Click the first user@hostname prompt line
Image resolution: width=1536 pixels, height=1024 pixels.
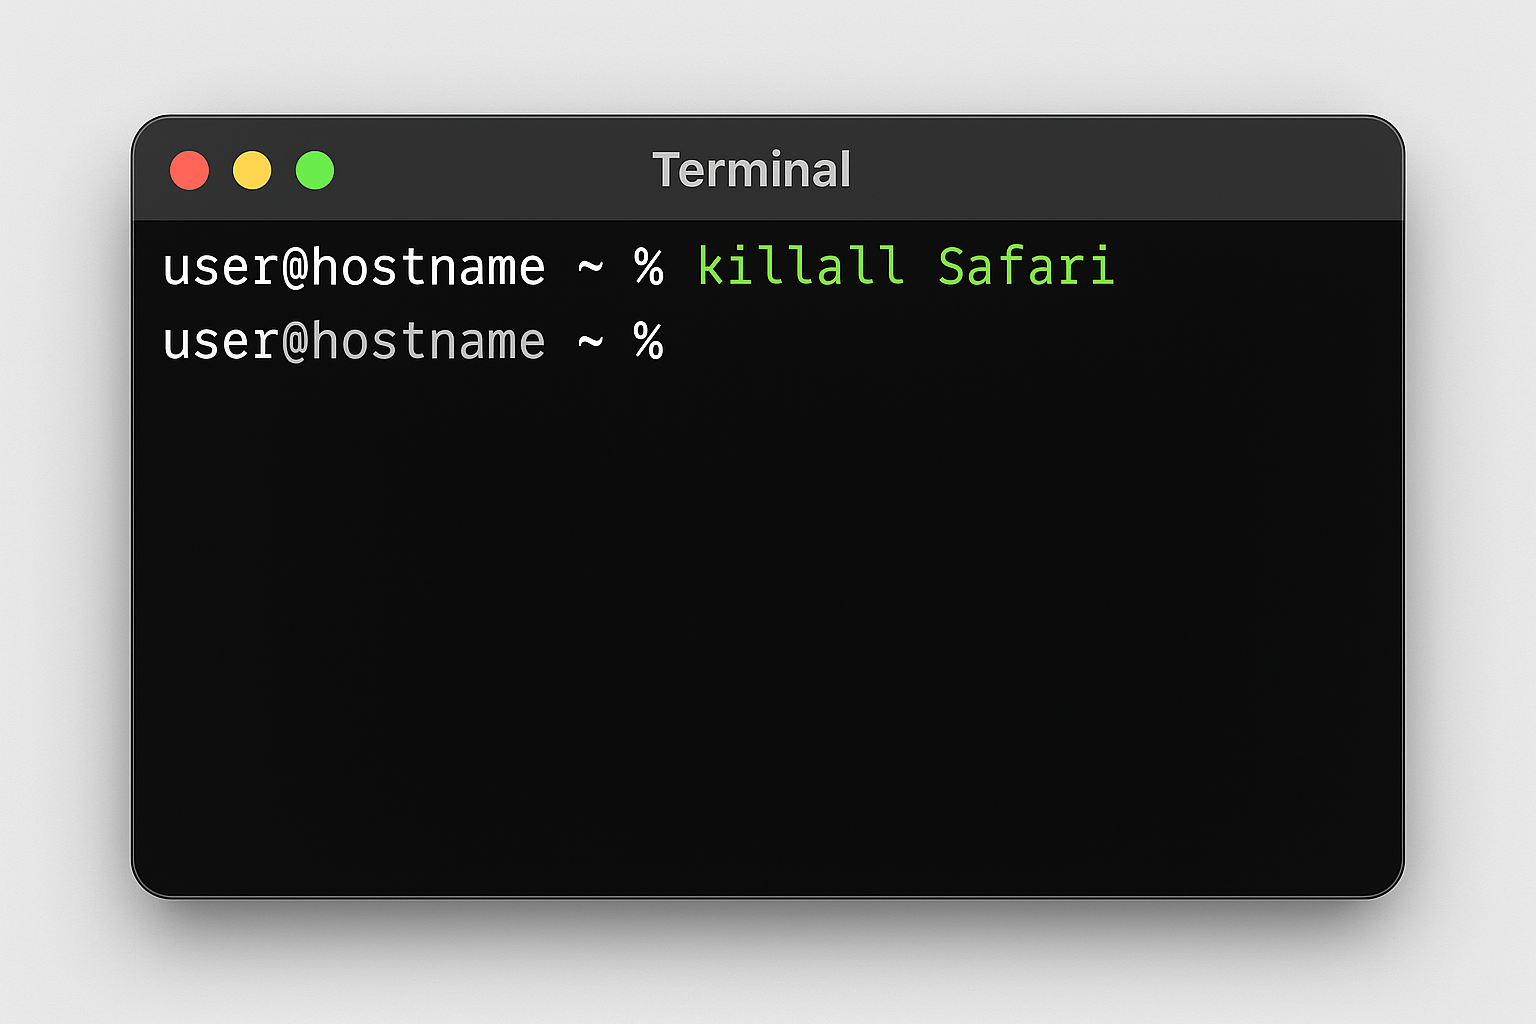pyautogui.click(x=354, y=267)
